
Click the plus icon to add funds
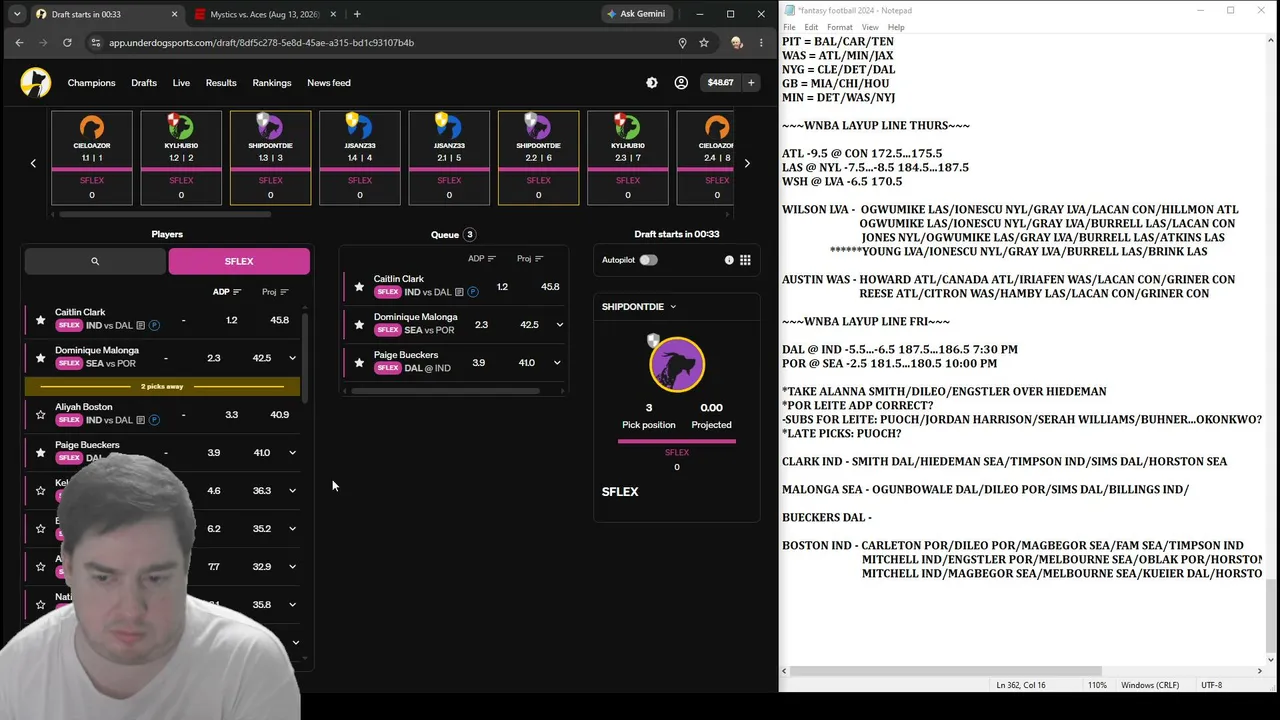click(751, 83)
